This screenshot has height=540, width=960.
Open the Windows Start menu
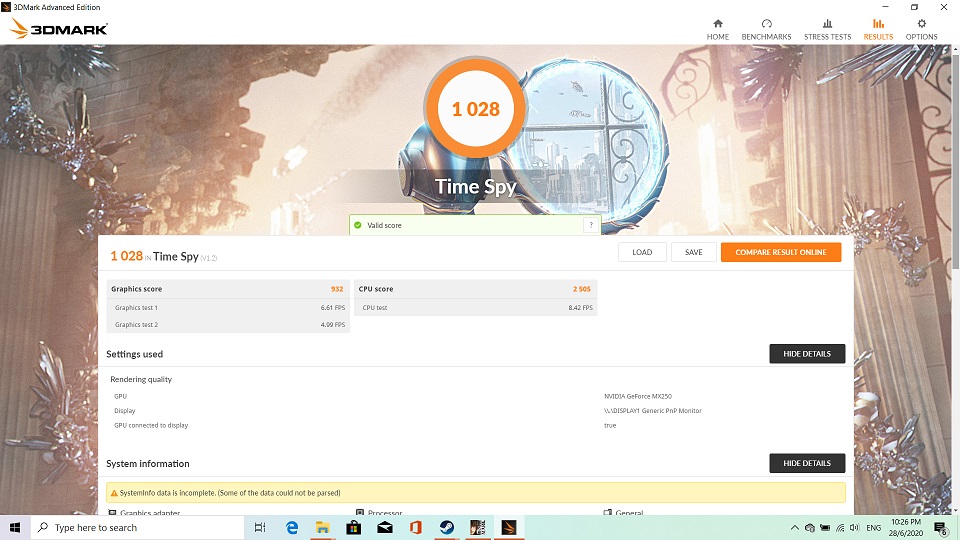(15, 528)
